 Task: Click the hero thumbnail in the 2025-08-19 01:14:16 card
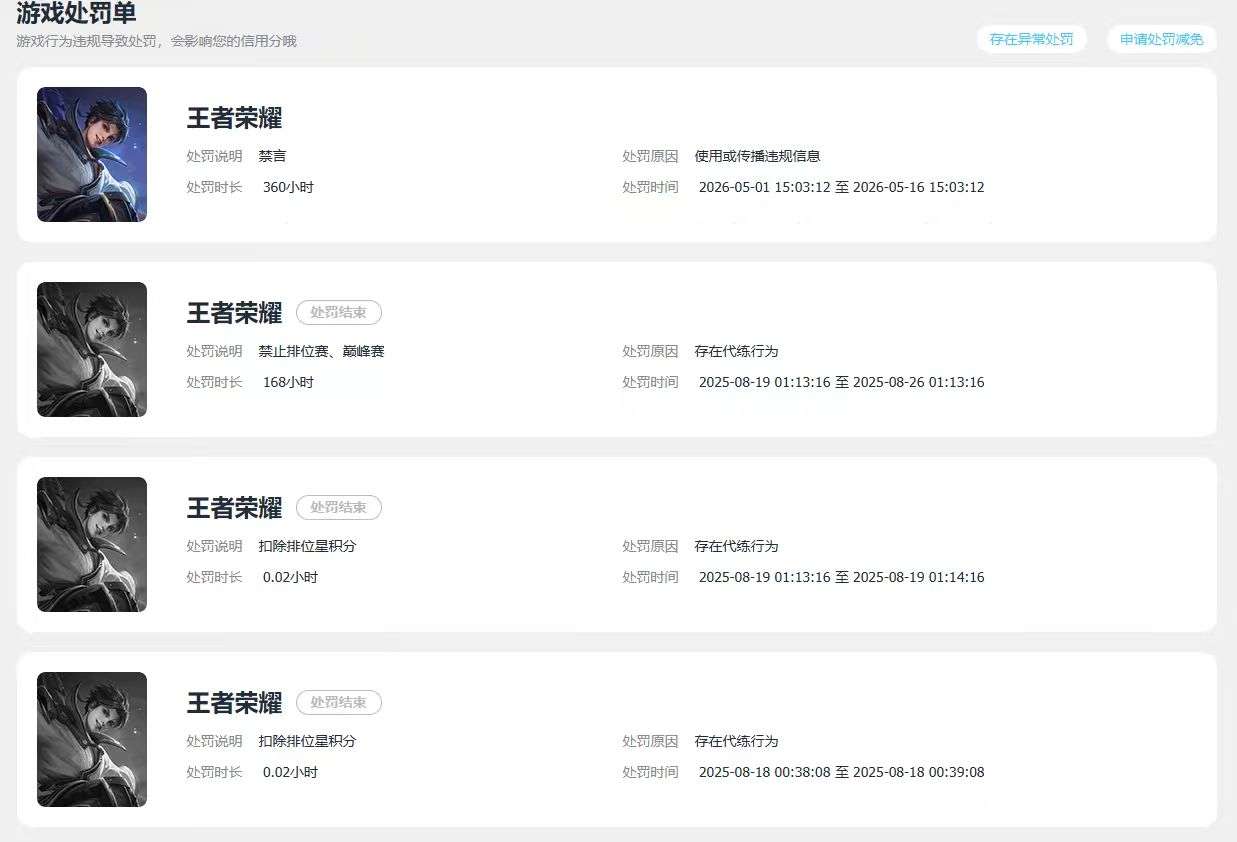point(92,544)
